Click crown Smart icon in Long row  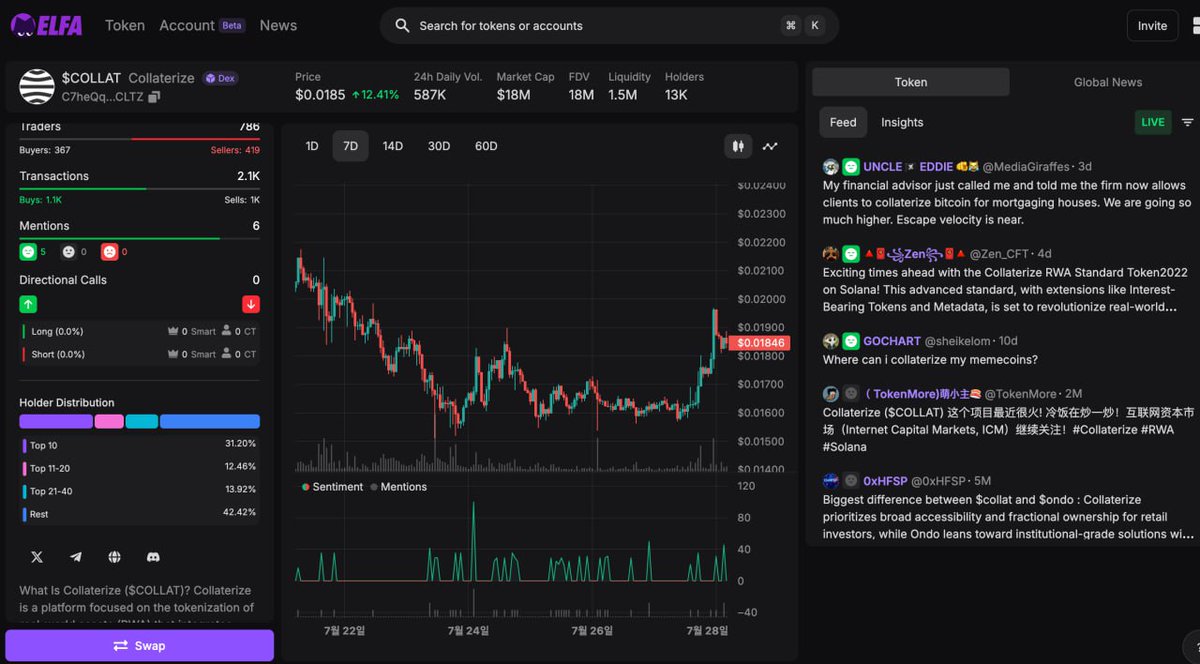click(172, 331)
